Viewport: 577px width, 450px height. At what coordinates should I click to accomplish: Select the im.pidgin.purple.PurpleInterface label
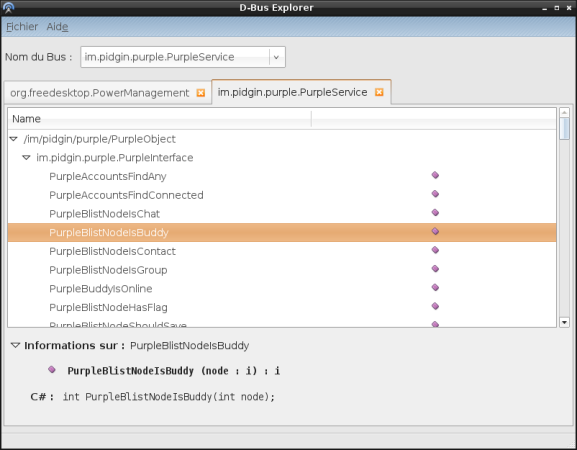tap(115, 158)
